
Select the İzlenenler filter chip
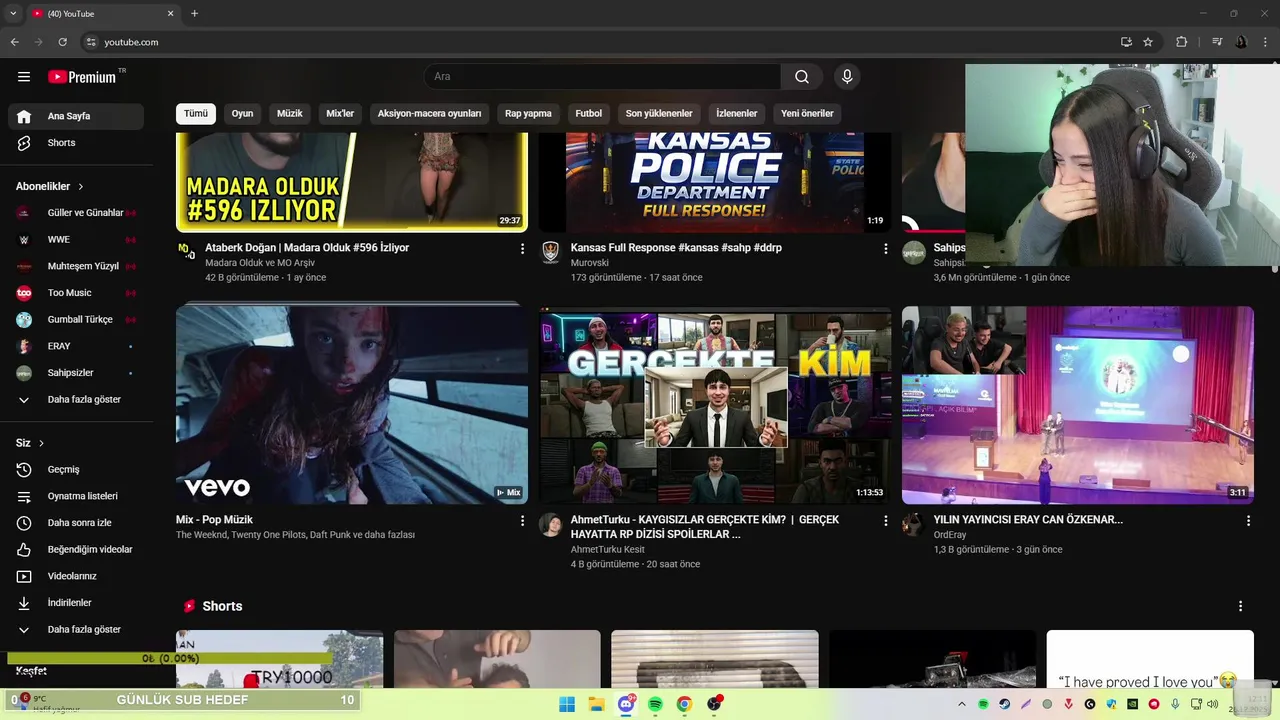point(737,114)
